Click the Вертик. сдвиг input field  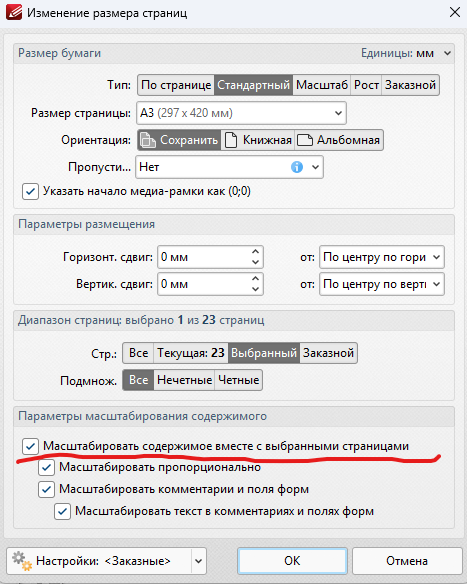coord(204,284)
